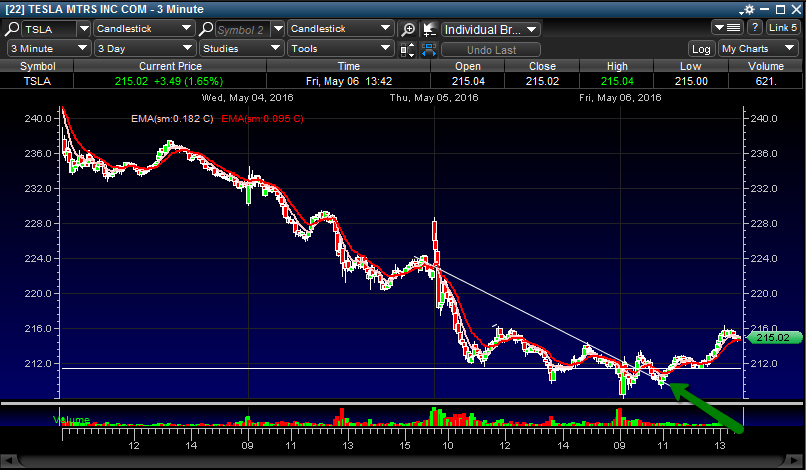
Task: Click the Low column header
Action: tap(690, 66)
